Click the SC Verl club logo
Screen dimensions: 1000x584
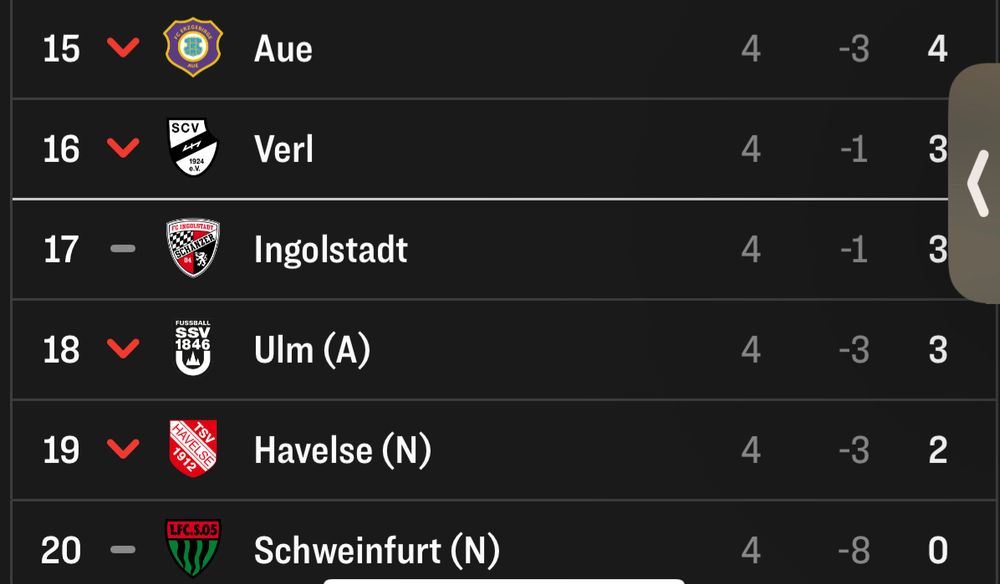(x=192, y=148)
